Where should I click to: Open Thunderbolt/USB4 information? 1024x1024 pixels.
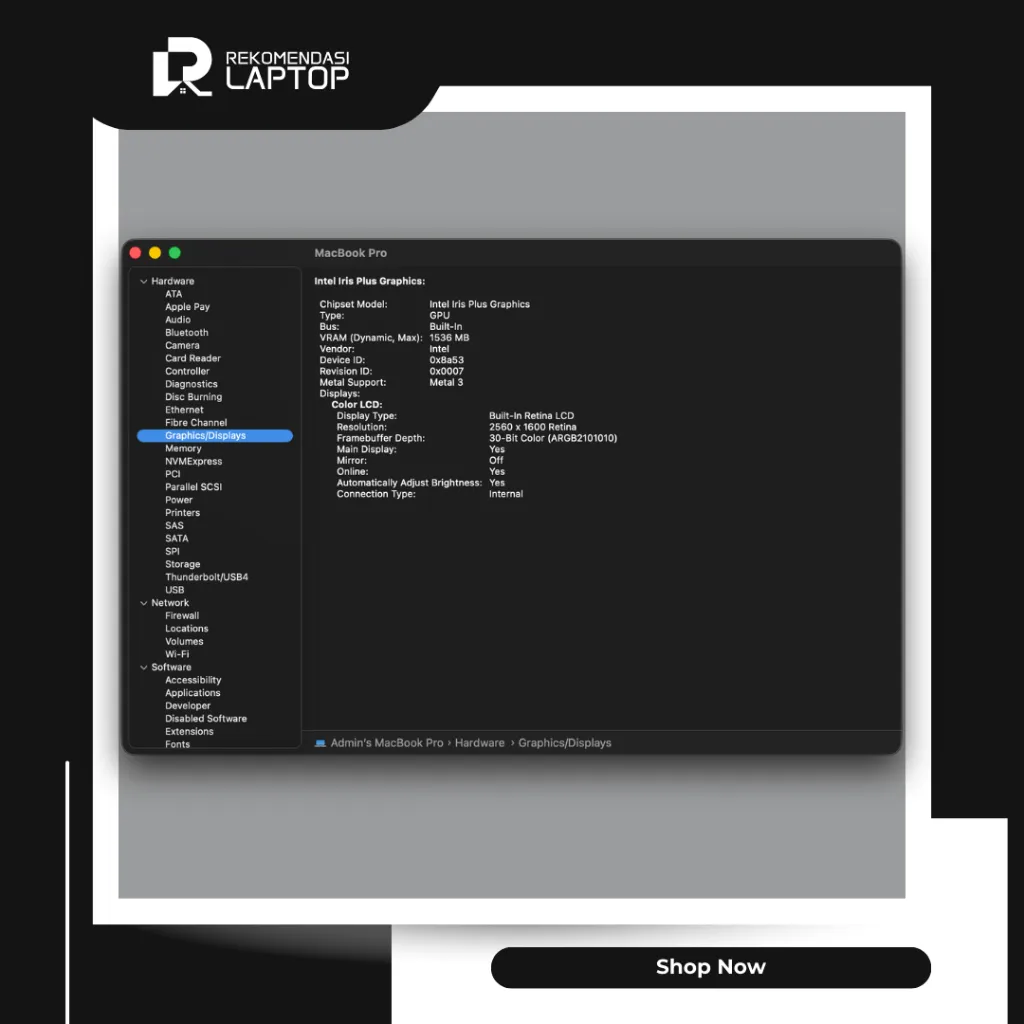[x=207, y=577]
